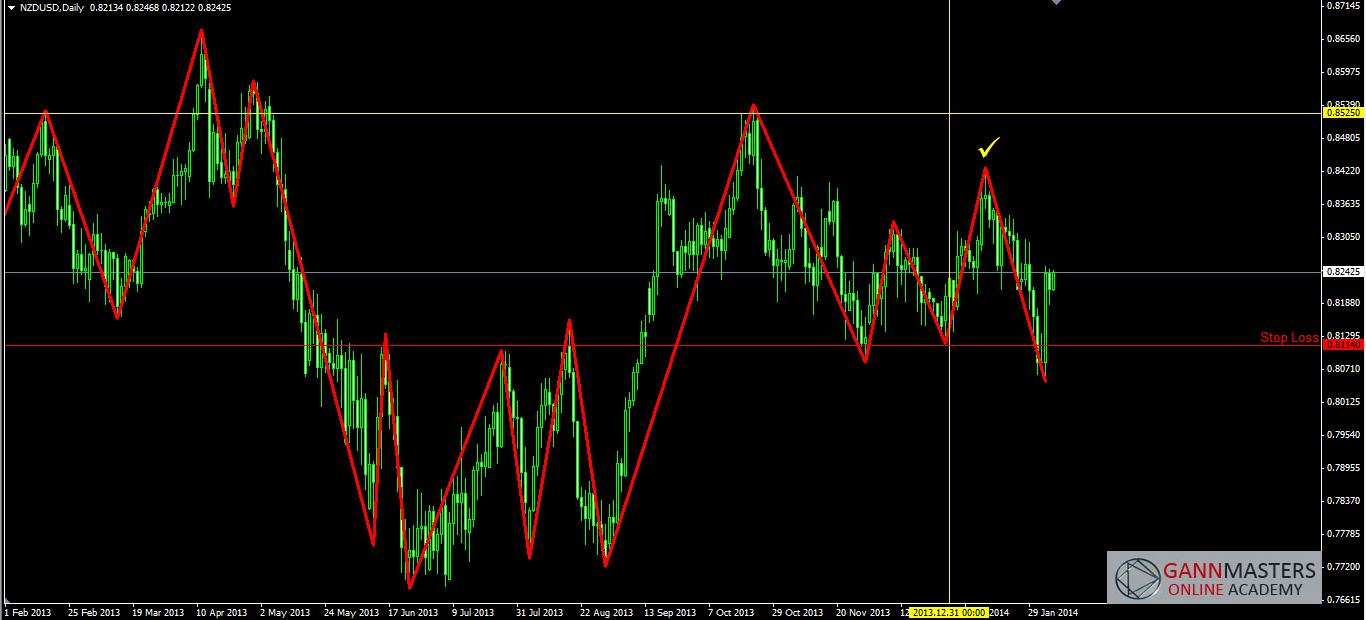
Task: Click the GANNMASTERS ONLINE ACADEMY watermark text
Action: pos(1239,579)
